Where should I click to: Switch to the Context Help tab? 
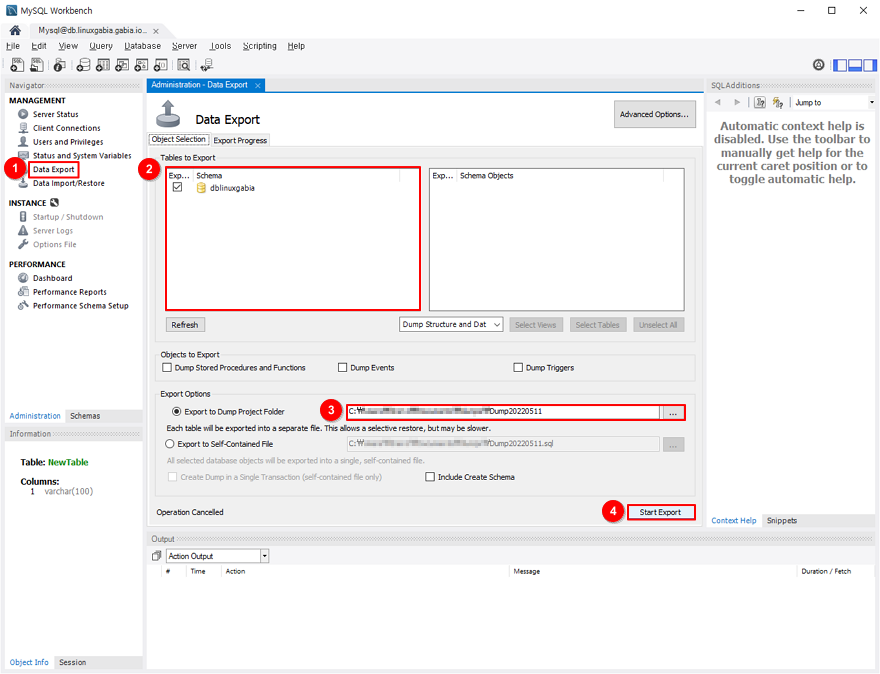pyautogui.click(x=734, y=521)
